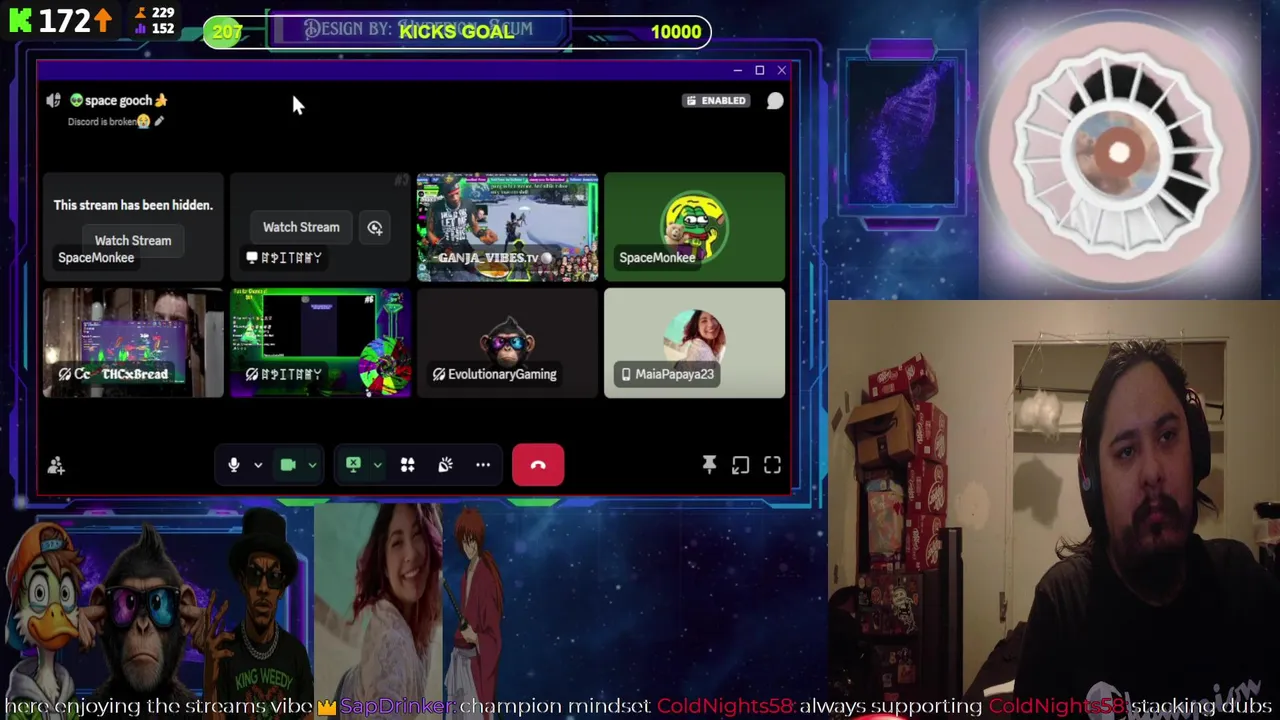Open the more options three-dot menu
Image resolution: width=1280 pixels, height=720 pixels.
point(483,465)
